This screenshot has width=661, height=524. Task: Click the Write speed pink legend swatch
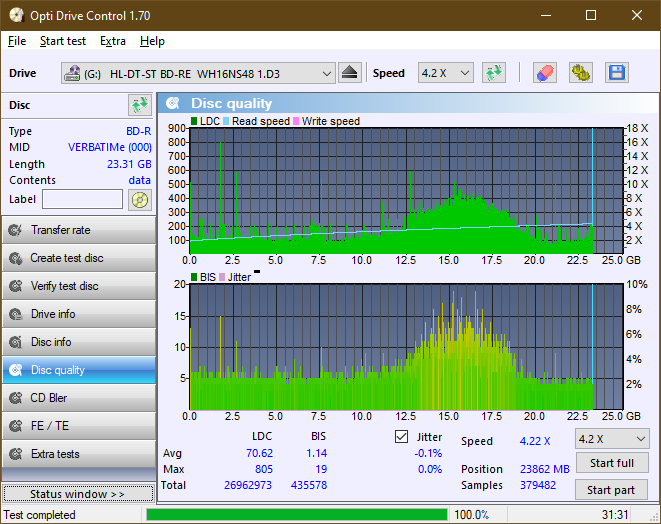pyautogui.click(x=296, y=121)
